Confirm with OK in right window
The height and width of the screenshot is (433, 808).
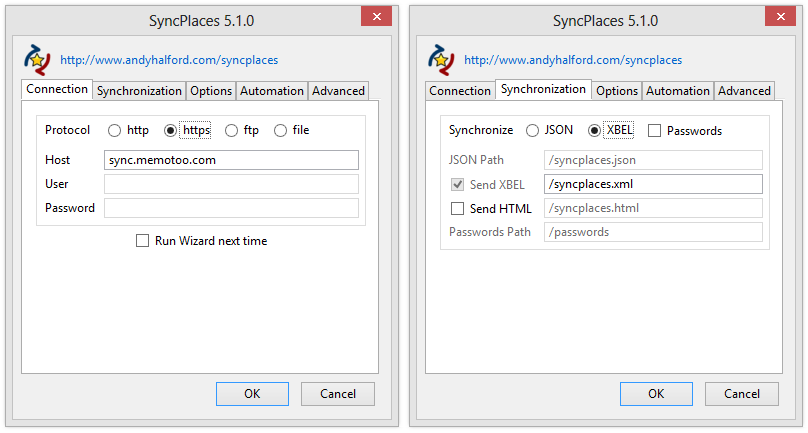coord(656,394)
